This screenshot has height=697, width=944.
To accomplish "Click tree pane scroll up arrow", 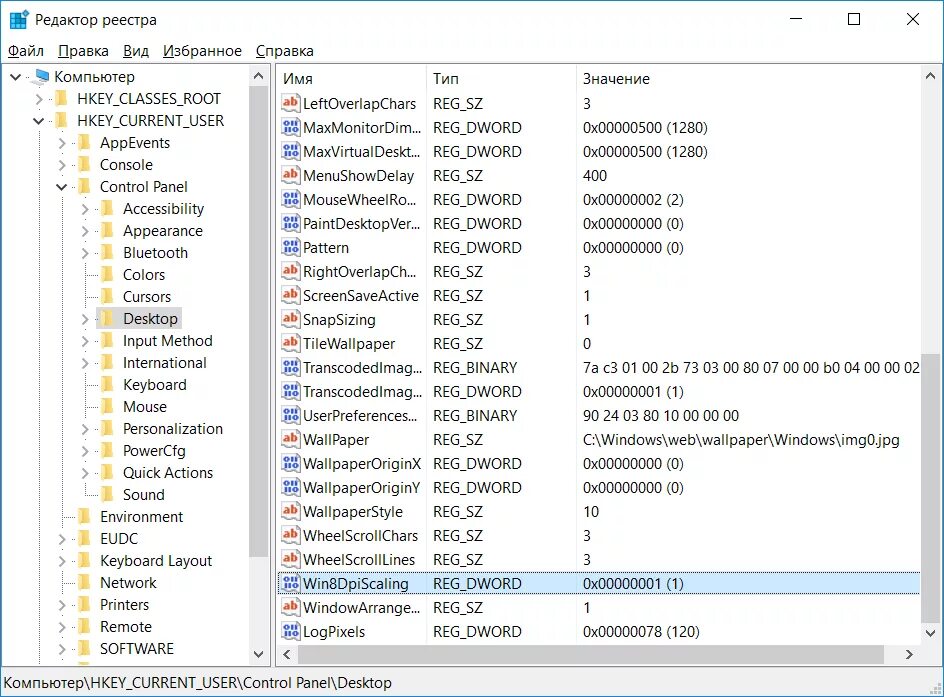I will (259, 76).
